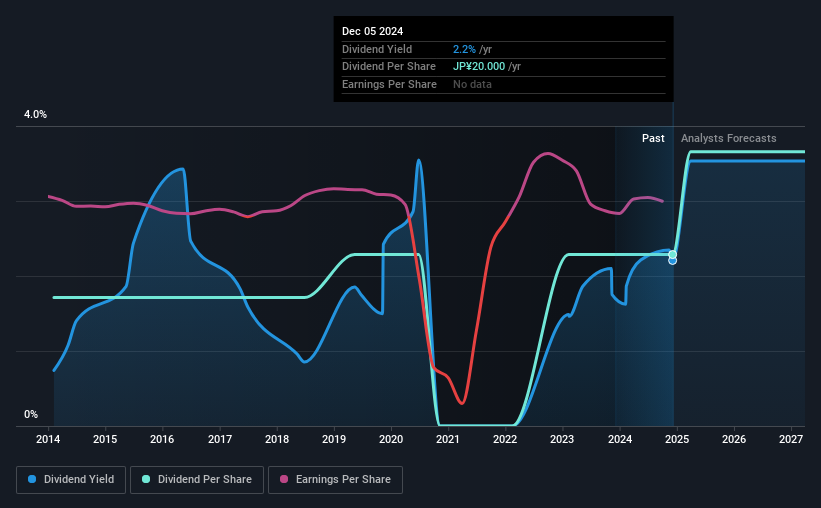Click the 2022 x-axis label
Screen dimensions: 821x508
(x=505, y=439)
